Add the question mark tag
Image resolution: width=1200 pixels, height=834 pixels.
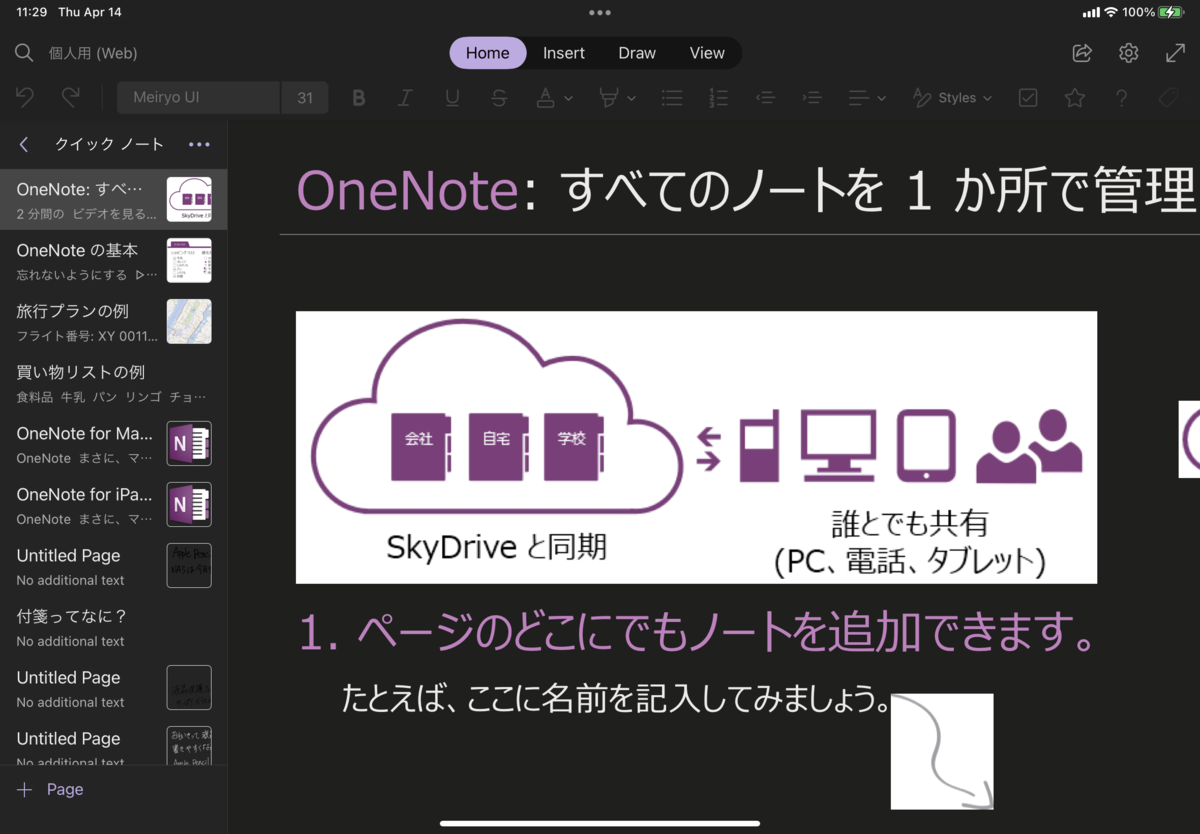click(1121, 98)
